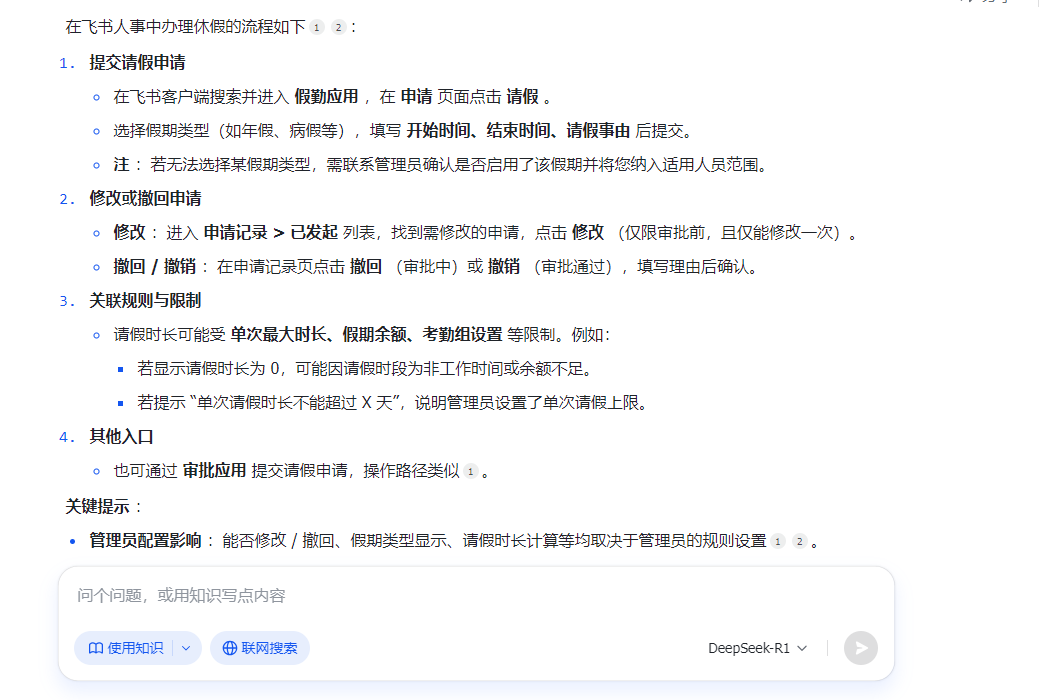1059x700 pixels.
Task: Click the 修改或撤回申请 heading
Action: 145,198
